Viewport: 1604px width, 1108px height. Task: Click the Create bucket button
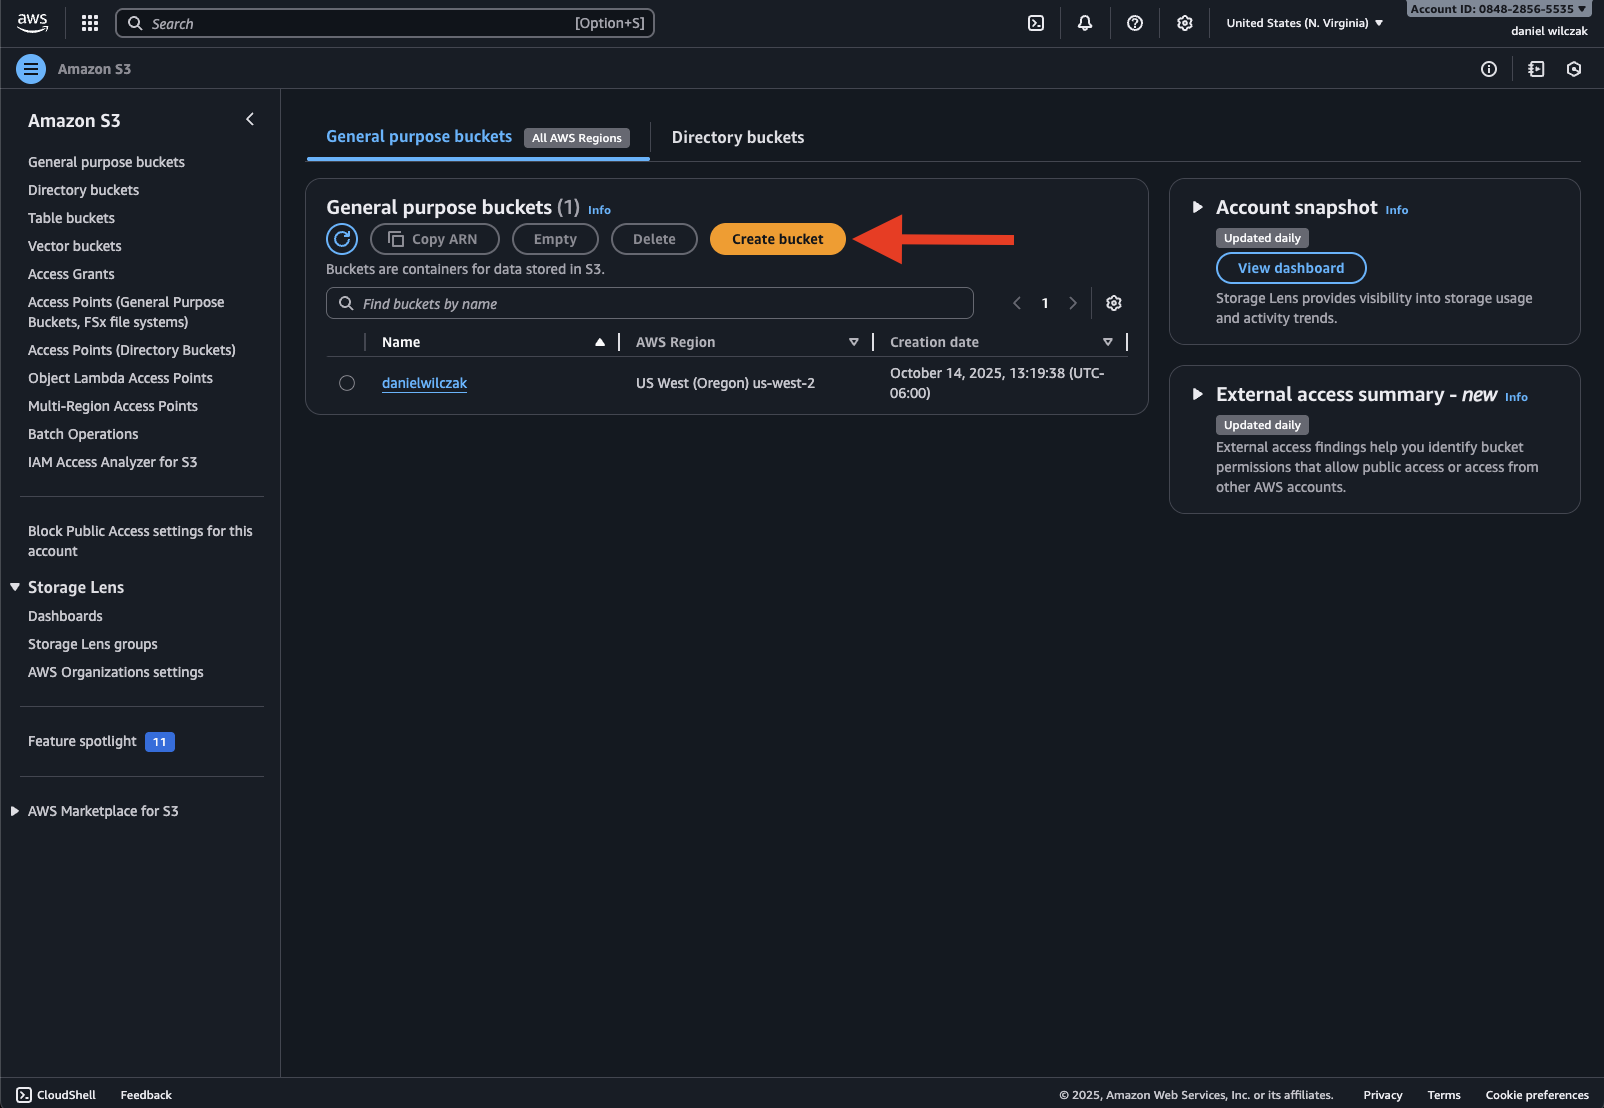pyautogui.click(x=777, y=239)
